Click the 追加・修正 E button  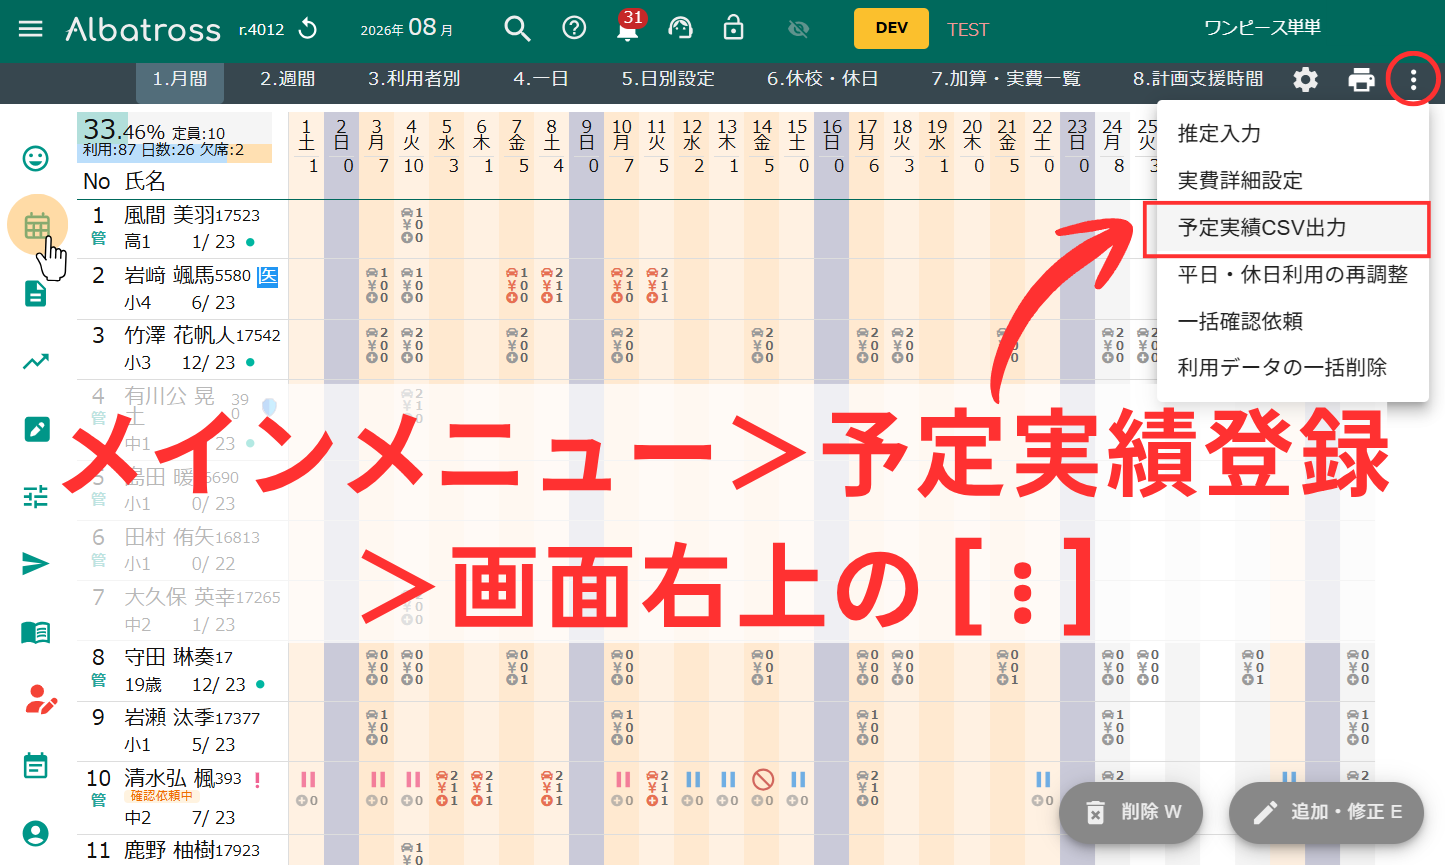1326,812
